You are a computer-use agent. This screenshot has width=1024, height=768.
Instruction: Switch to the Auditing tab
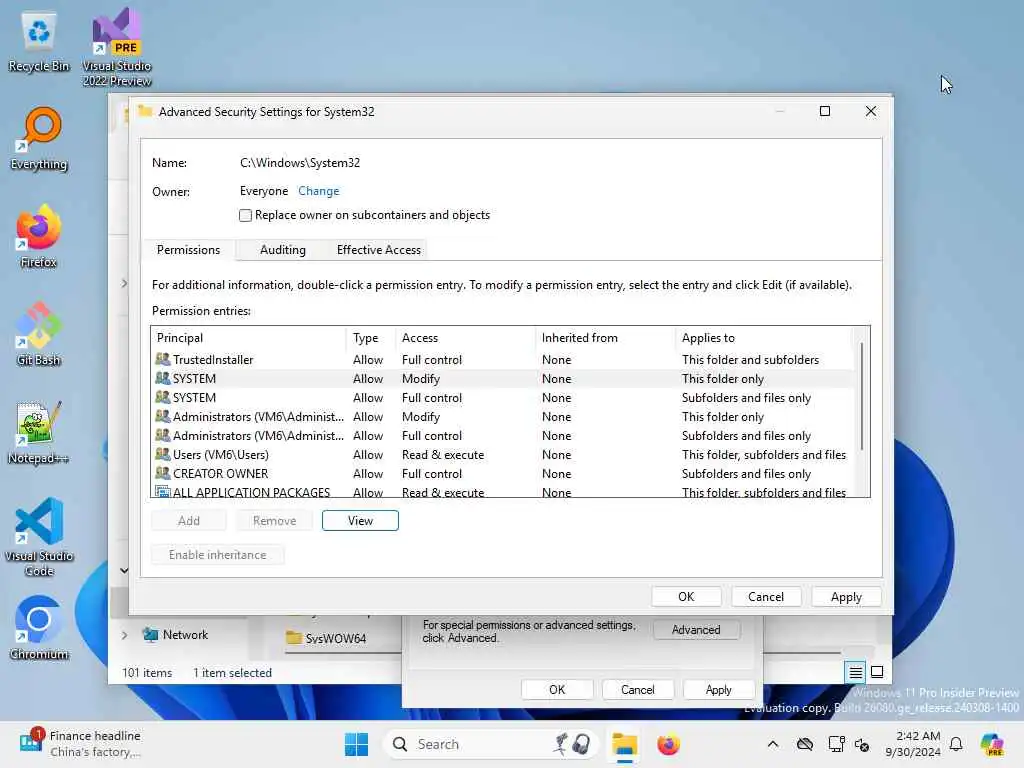[x=282, y=249]
